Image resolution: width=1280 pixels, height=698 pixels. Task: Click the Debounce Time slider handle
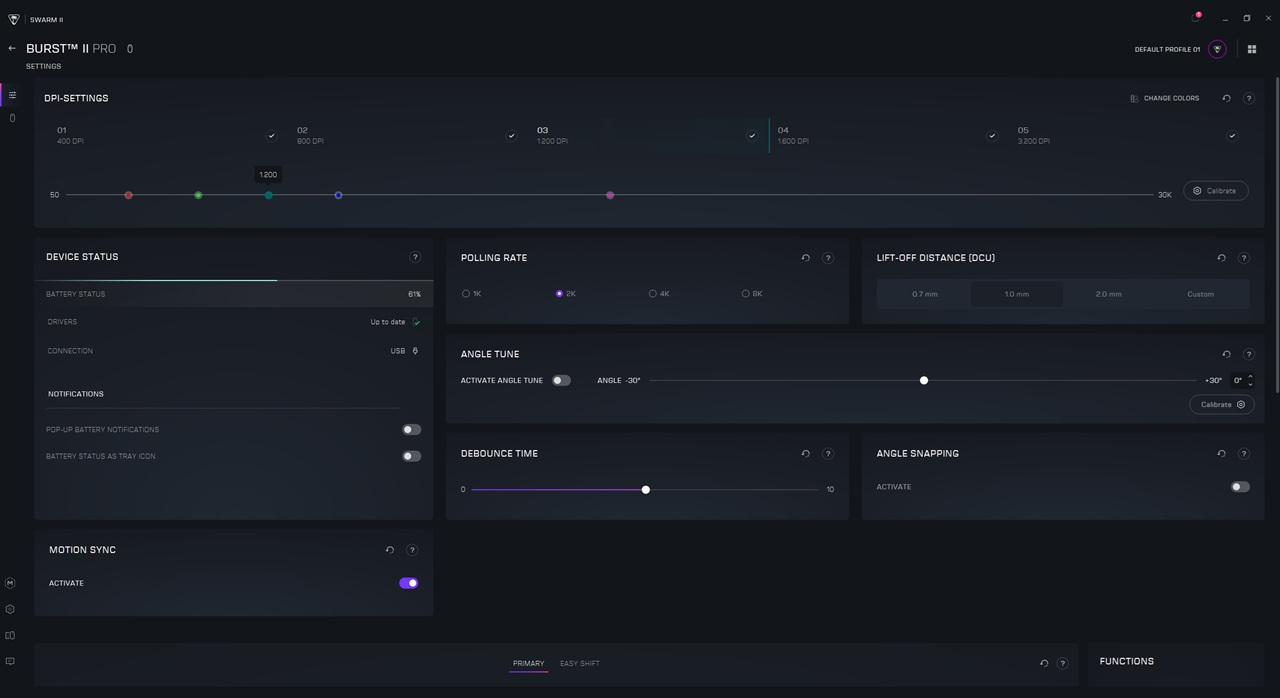pos(646,490)
